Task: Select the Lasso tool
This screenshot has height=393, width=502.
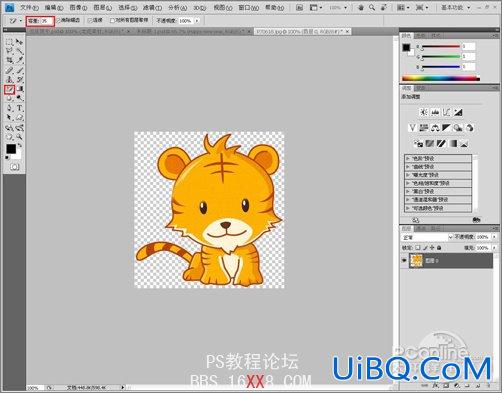Action: point(9,51)
